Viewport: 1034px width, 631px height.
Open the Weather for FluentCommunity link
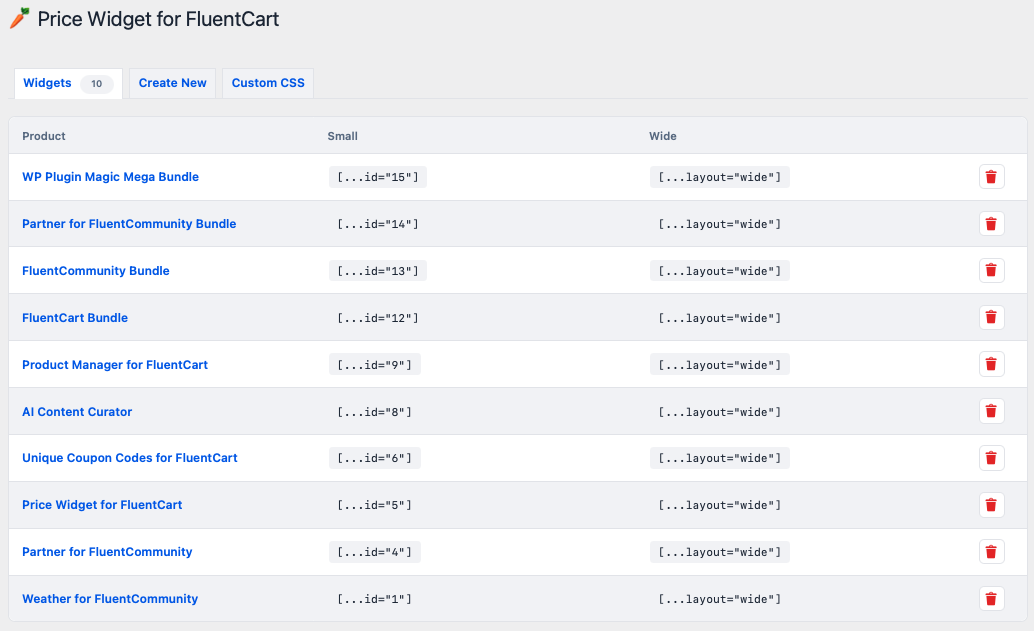tap(110, 599)
